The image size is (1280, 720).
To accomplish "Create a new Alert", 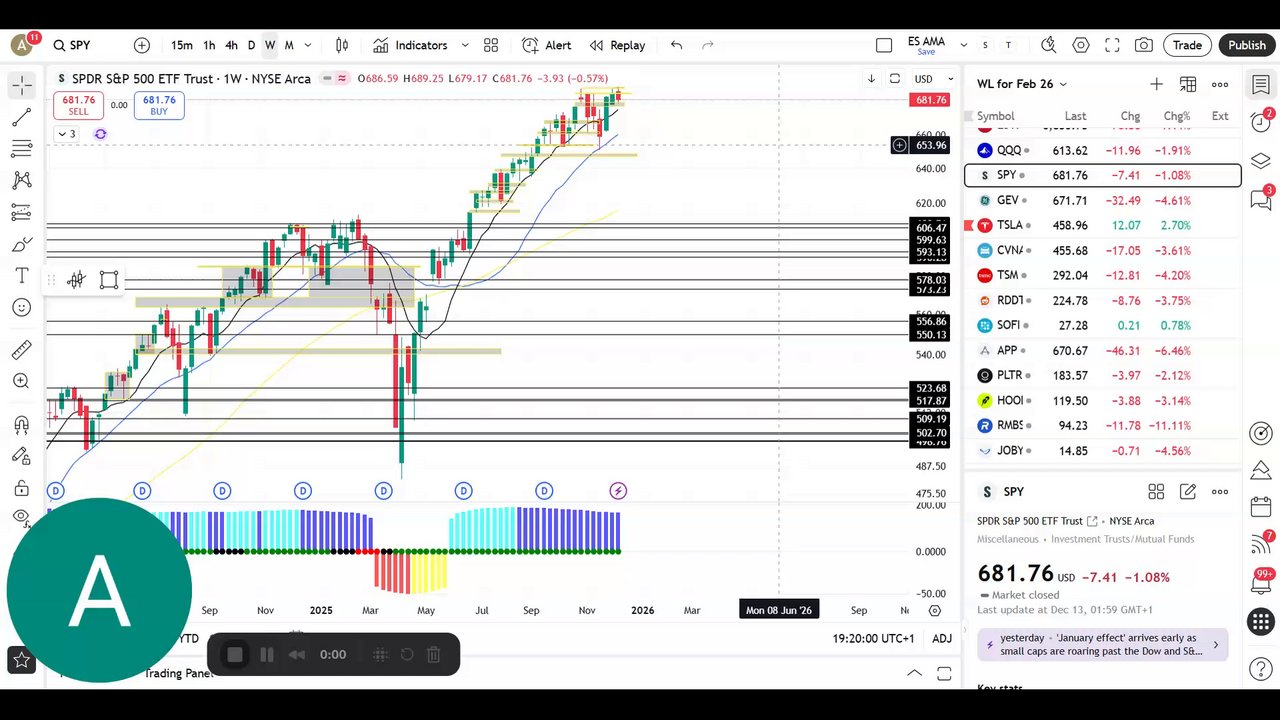I will pos(546,45).
